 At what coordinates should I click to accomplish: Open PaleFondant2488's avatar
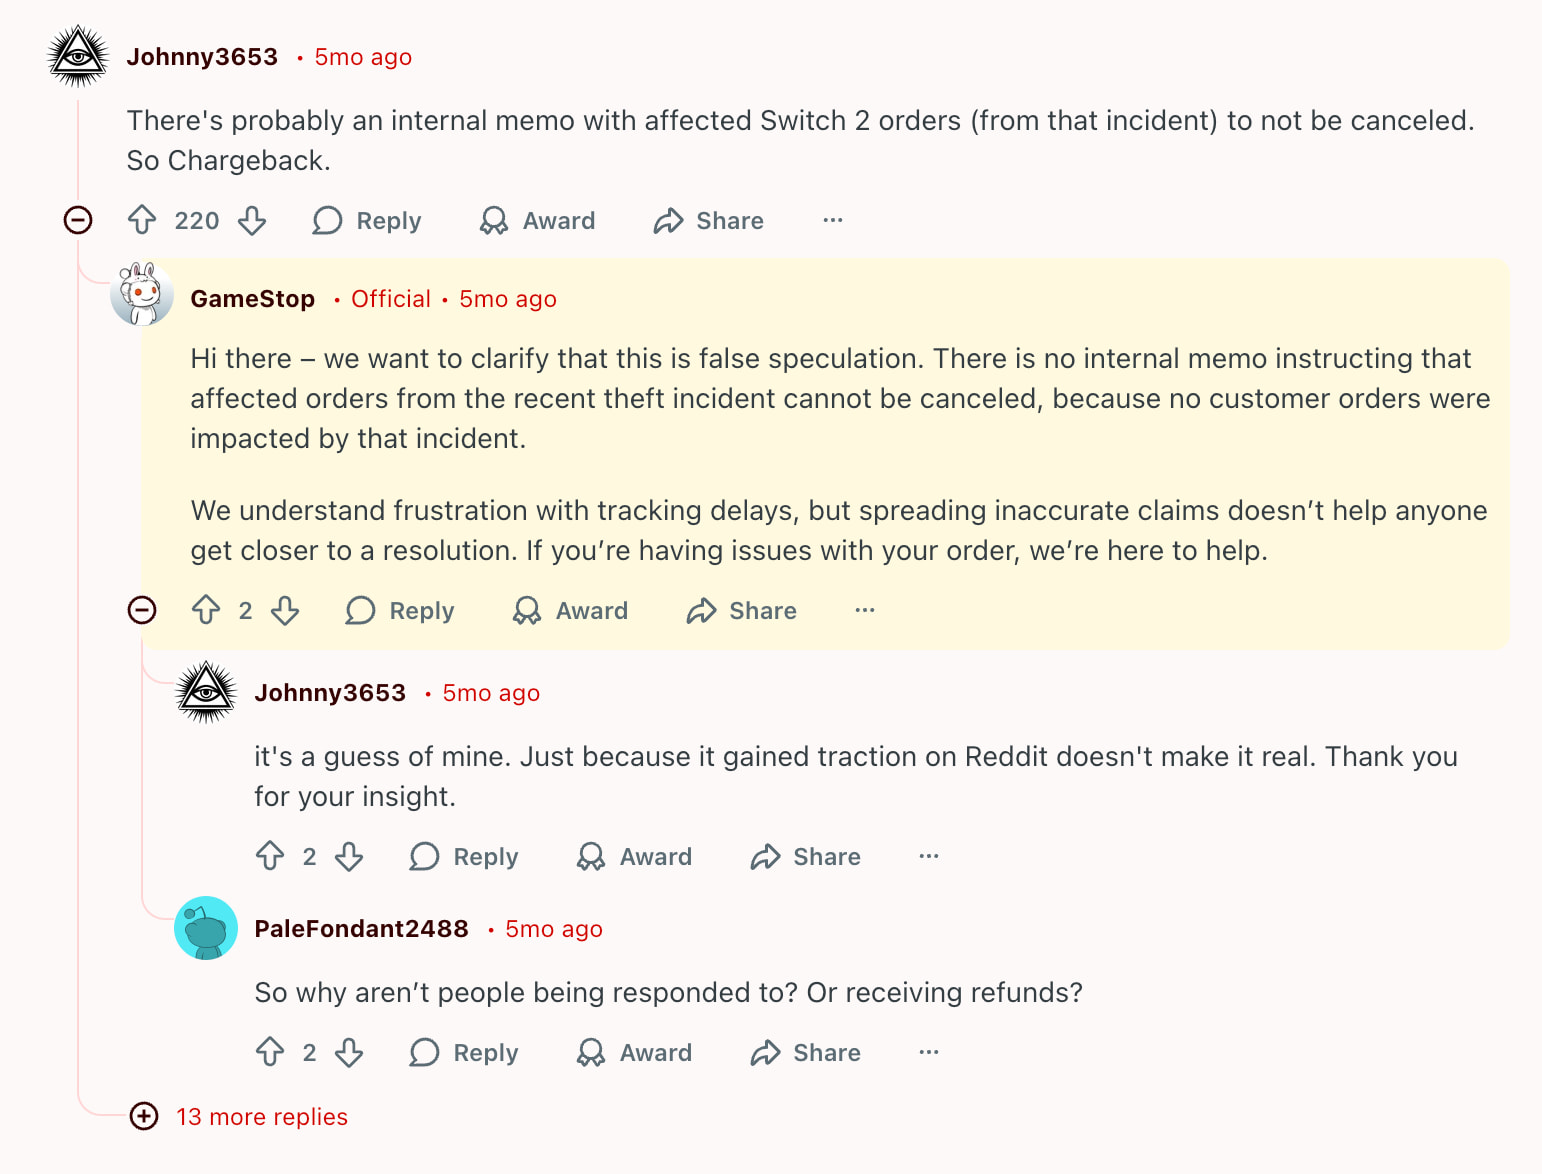tap(206, 928)
